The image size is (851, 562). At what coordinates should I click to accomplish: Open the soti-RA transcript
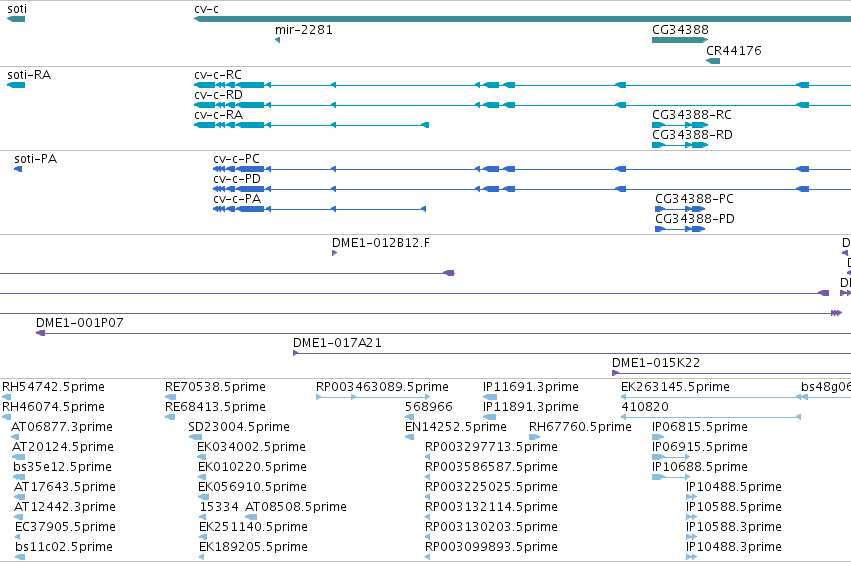(16, 85)
